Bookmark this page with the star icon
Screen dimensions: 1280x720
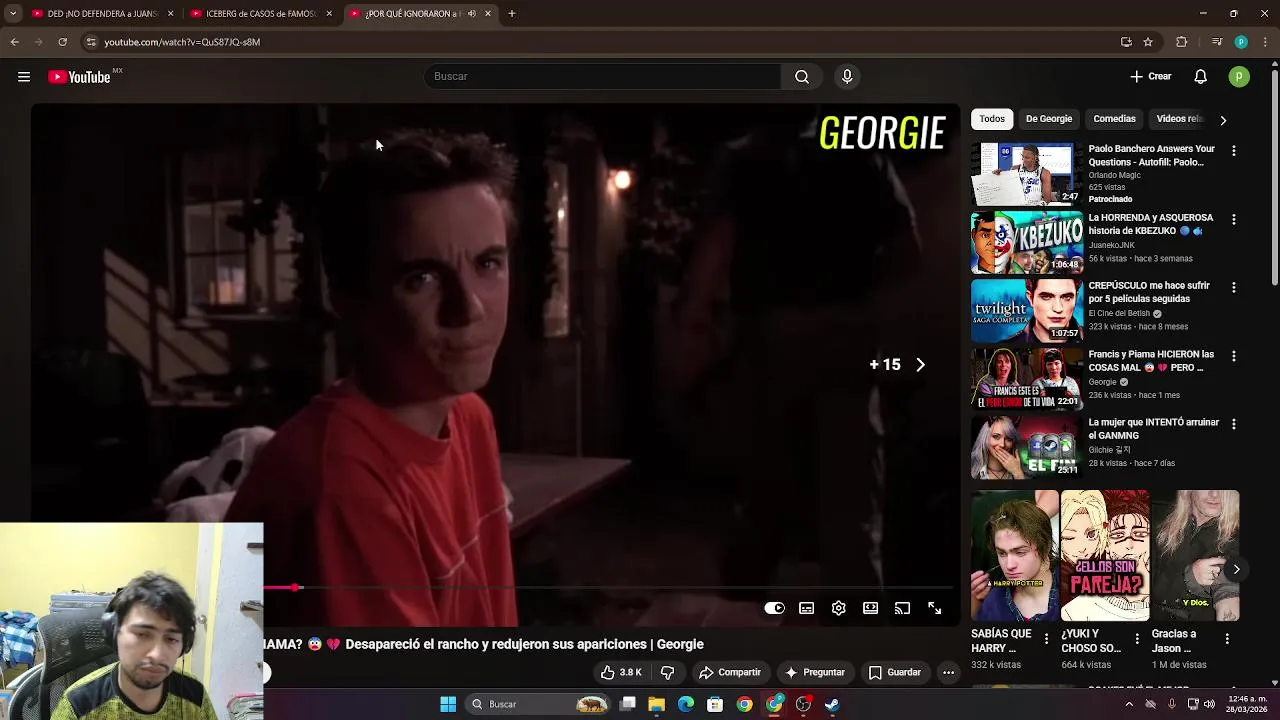point(1148,42)
